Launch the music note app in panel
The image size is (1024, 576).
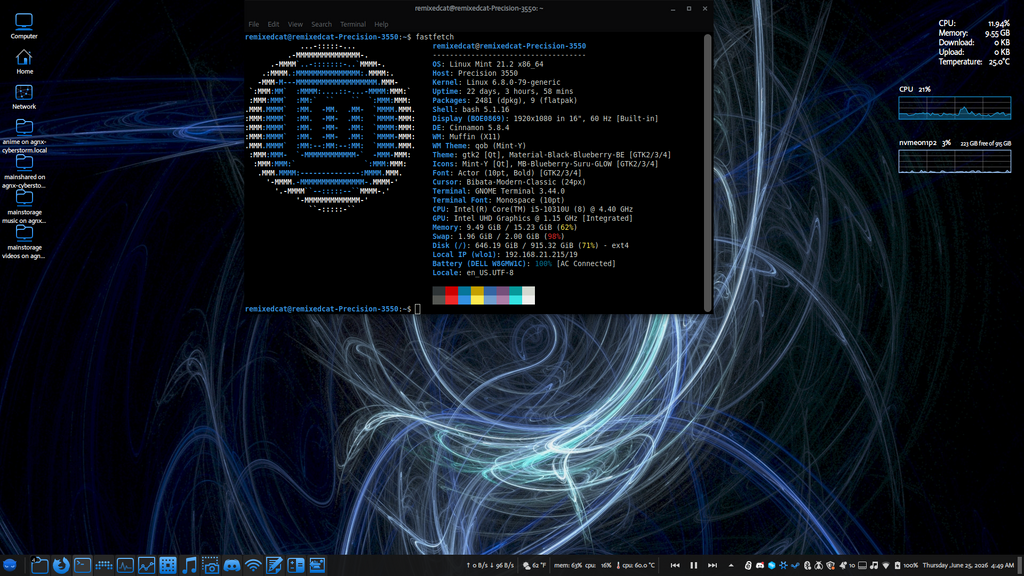coord(189,565)
